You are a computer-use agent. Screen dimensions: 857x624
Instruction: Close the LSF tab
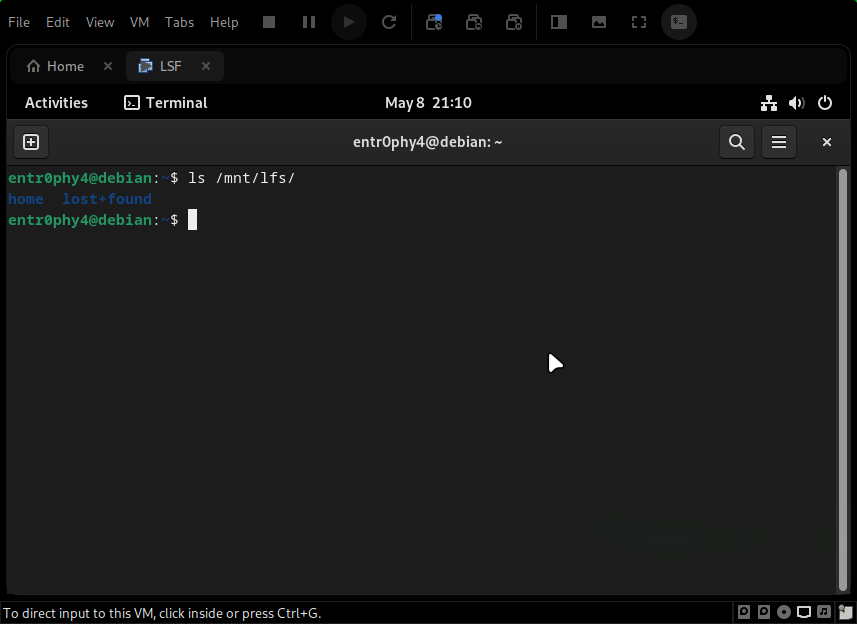[206, 66]
